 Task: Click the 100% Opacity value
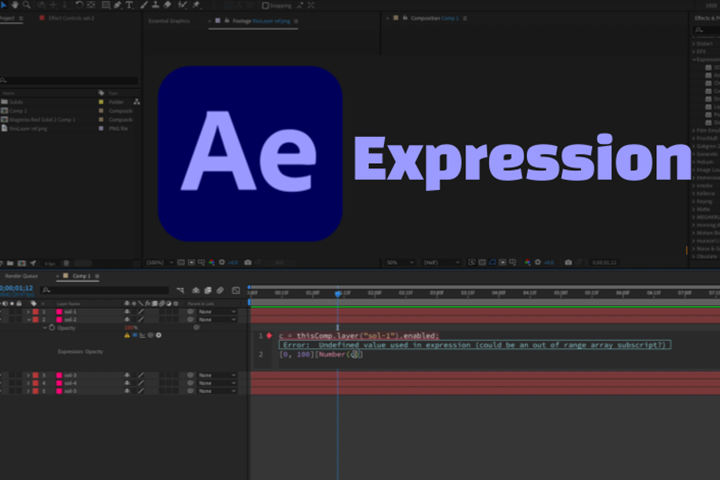[131, 328]
